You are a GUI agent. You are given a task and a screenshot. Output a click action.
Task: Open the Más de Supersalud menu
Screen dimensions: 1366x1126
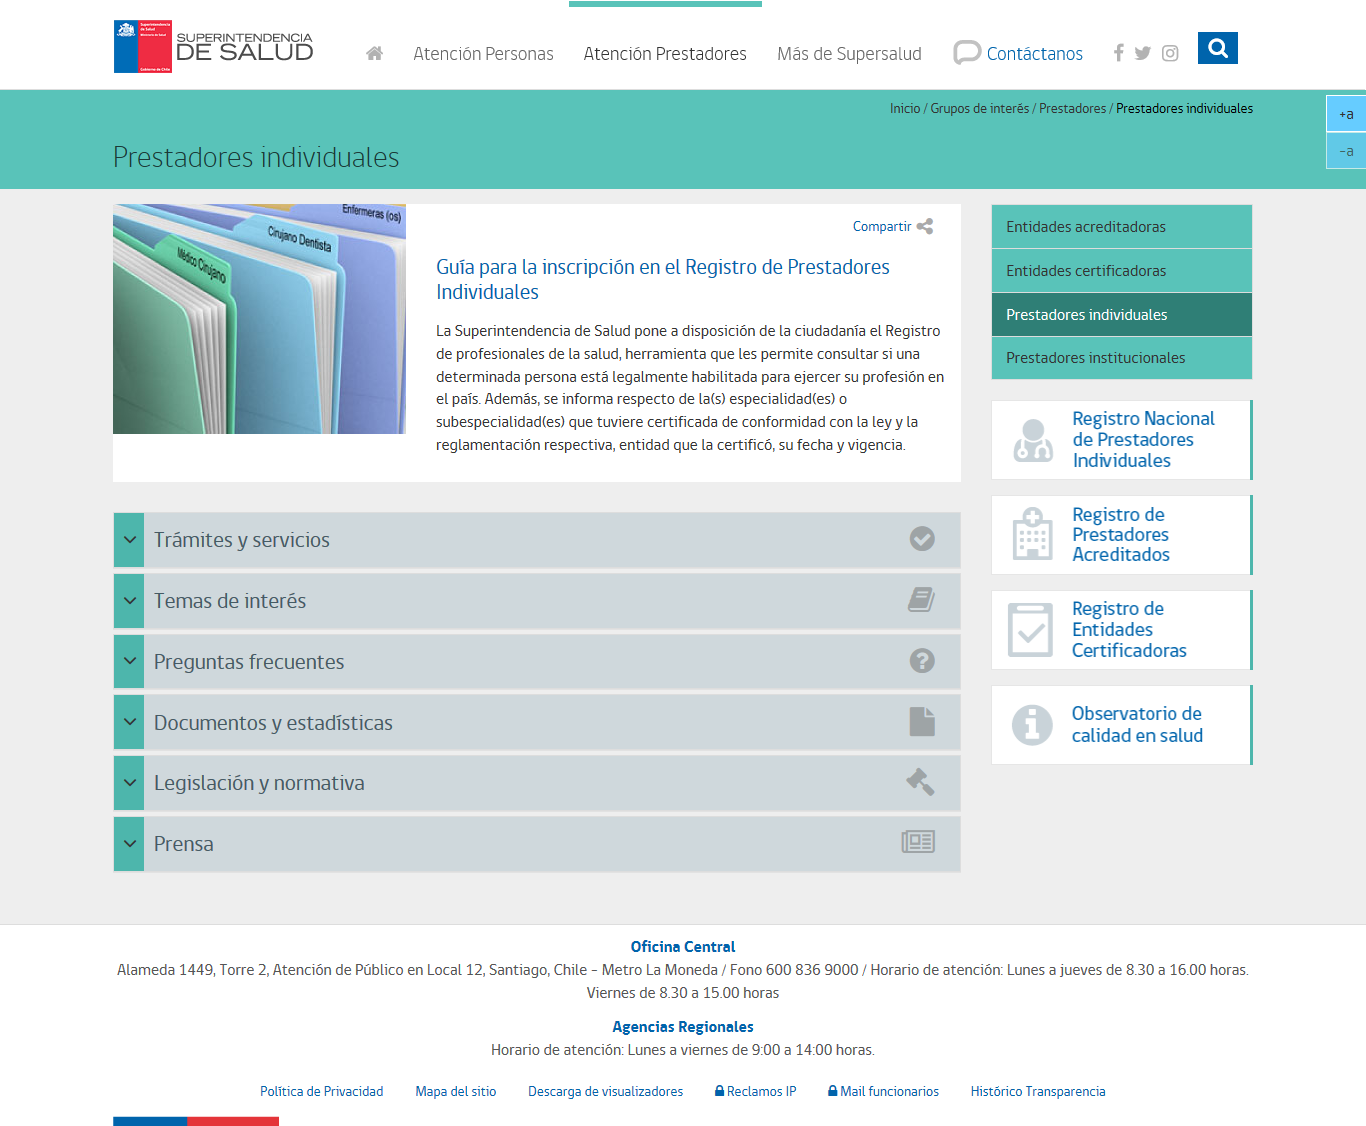pyautogui.click(x=849, y=54)
